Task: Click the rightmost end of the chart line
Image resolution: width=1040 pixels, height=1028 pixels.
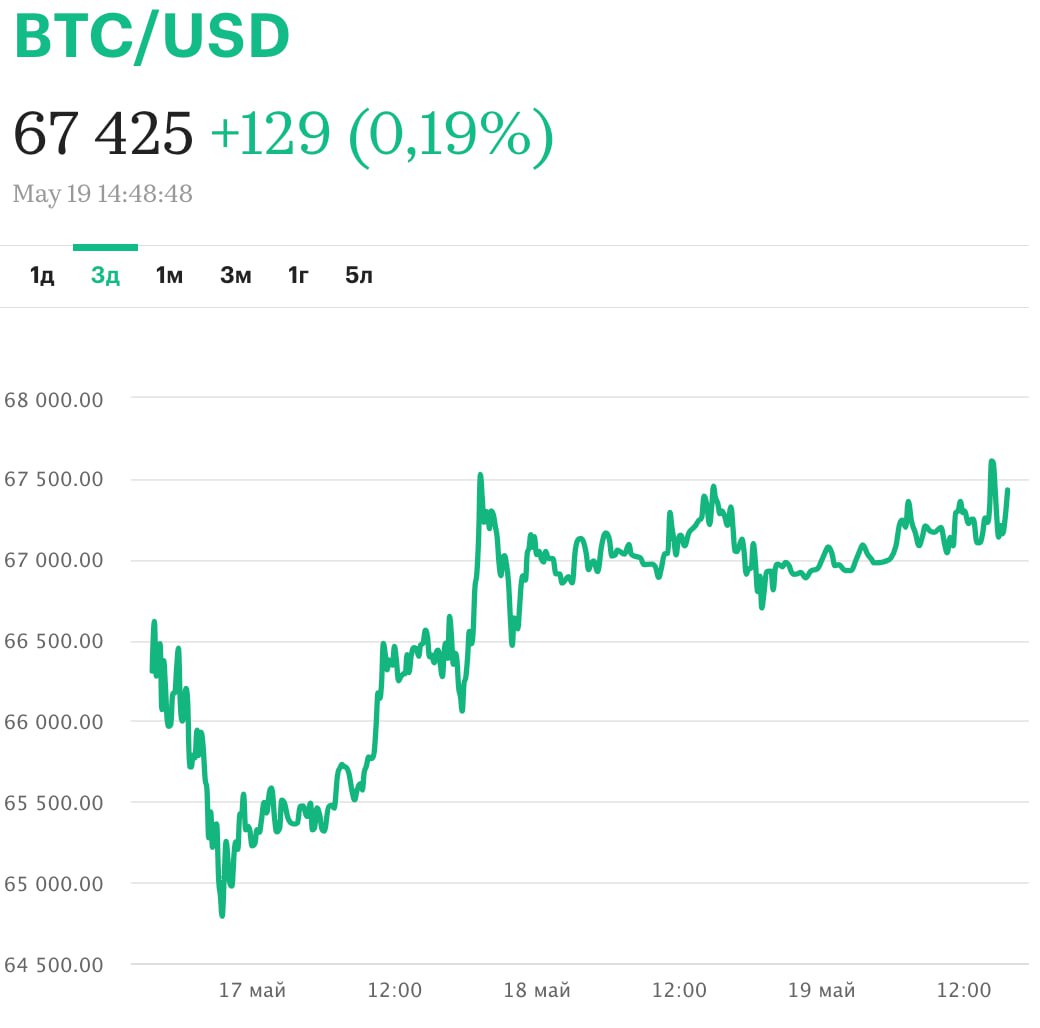Action: (x=1007, y=490)
